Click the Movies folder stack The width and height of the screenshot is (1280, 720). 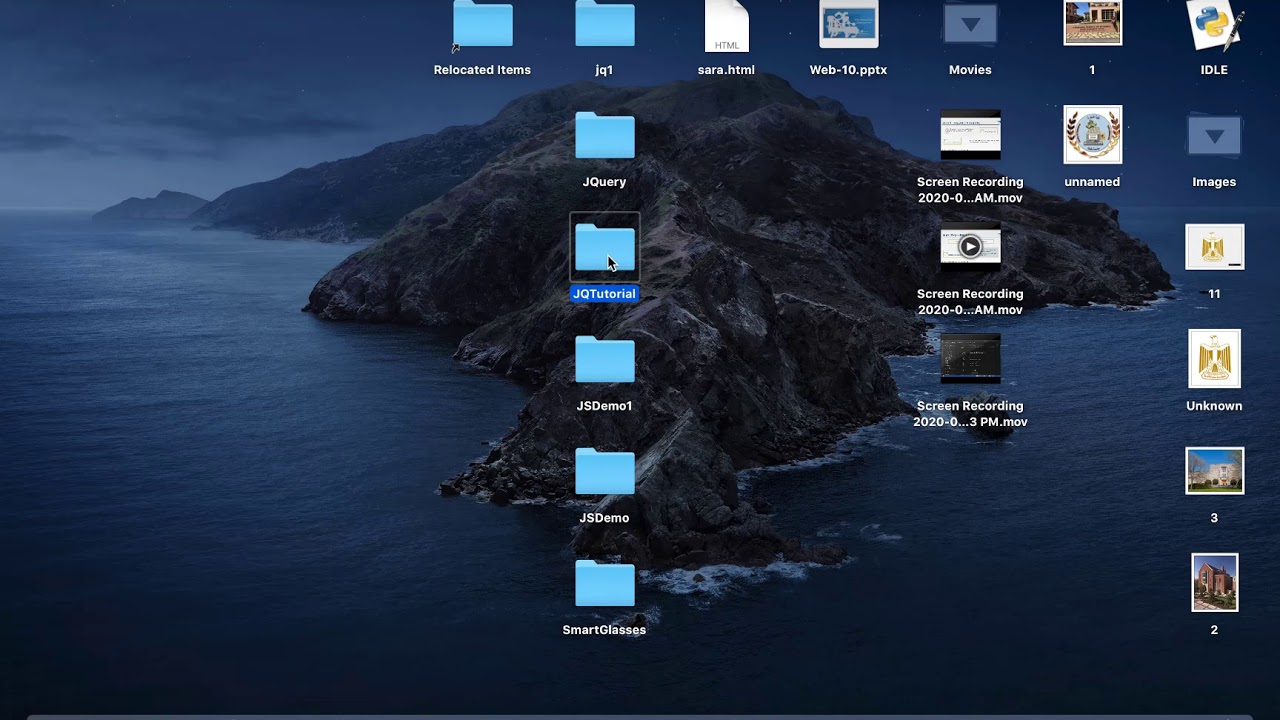coord(970,25)
